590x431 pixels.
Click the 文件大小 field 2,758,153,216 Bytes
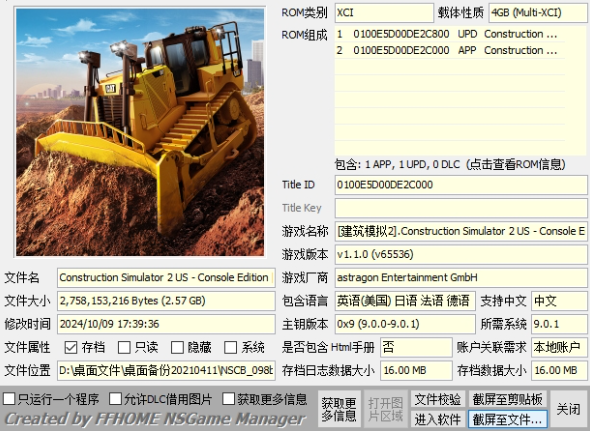166,301
